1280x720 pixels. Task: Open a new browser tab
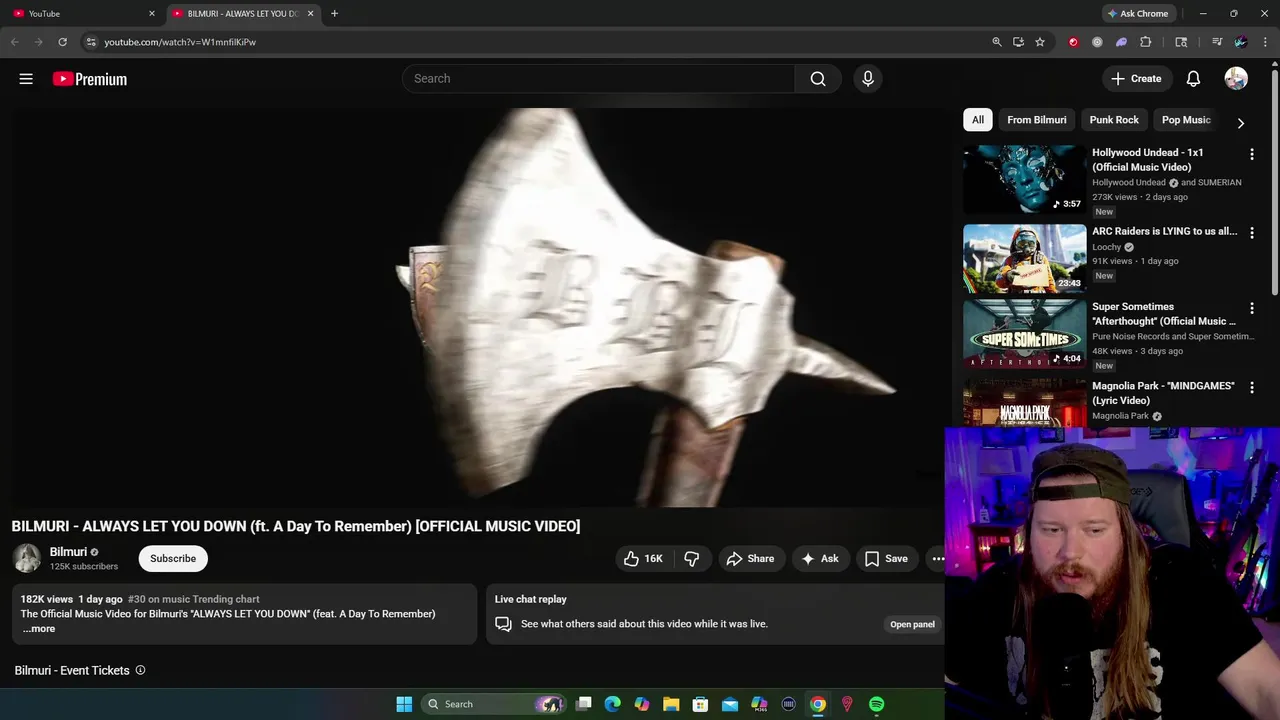334,13
